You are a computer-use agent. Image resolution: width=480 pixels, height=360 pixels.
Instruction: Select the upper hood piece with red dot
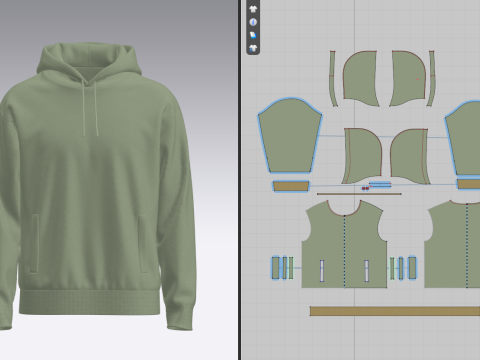(x=407, y=78)
